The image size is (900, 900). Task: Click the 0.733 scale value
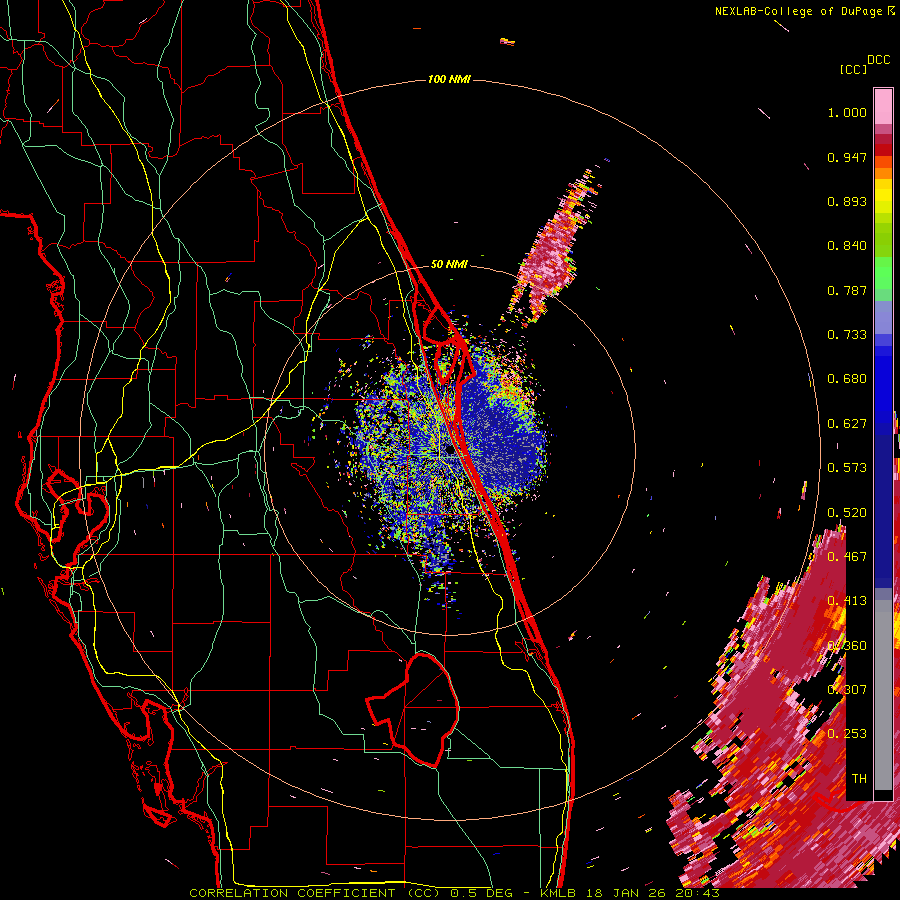pos(847,335)
